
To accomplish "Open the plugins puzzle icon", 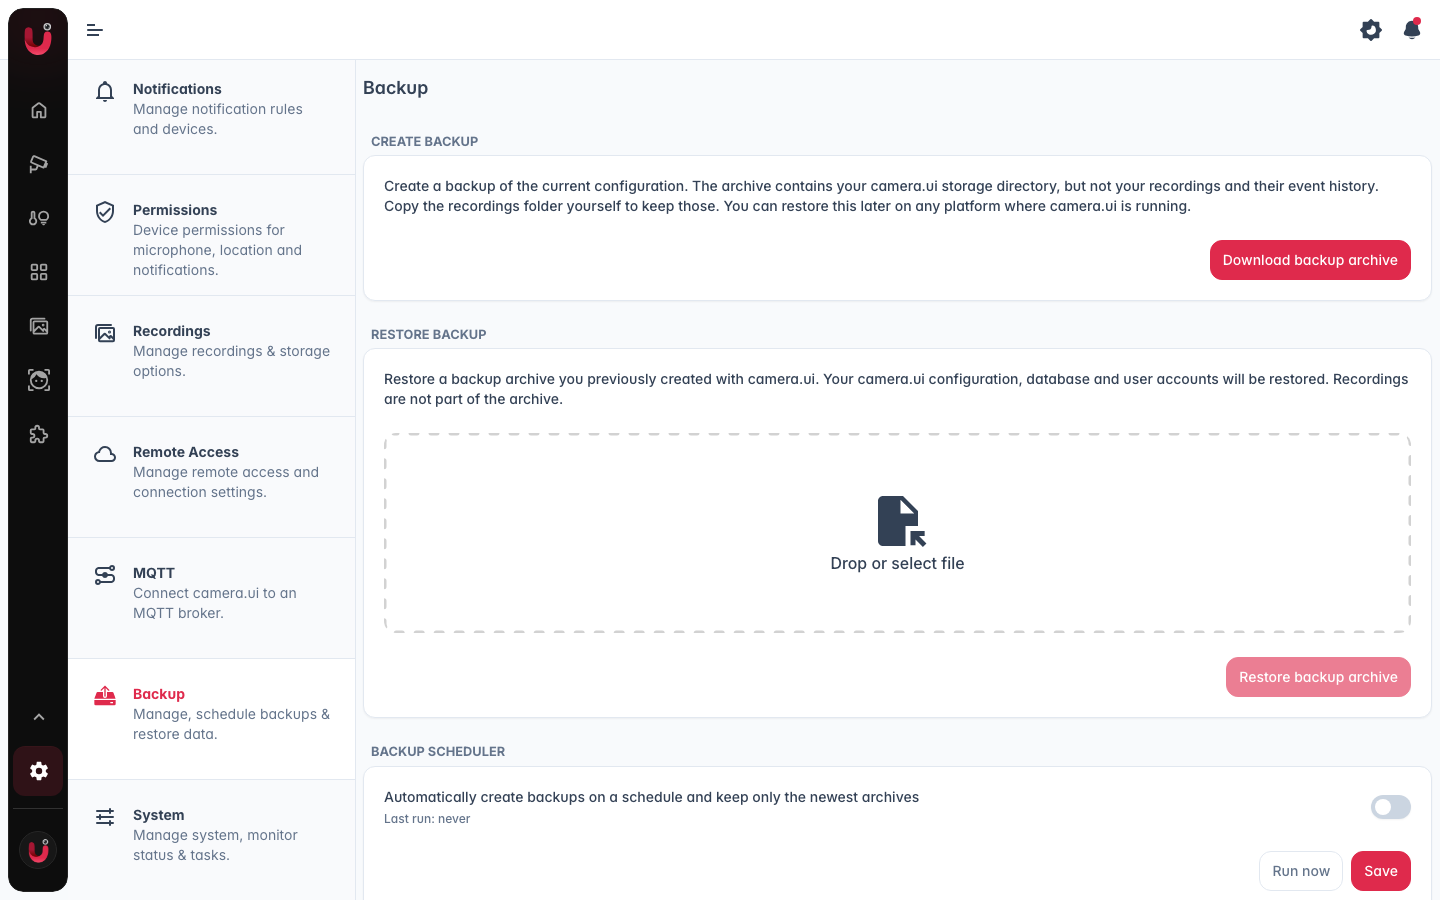I will click(x=39, y=434).
